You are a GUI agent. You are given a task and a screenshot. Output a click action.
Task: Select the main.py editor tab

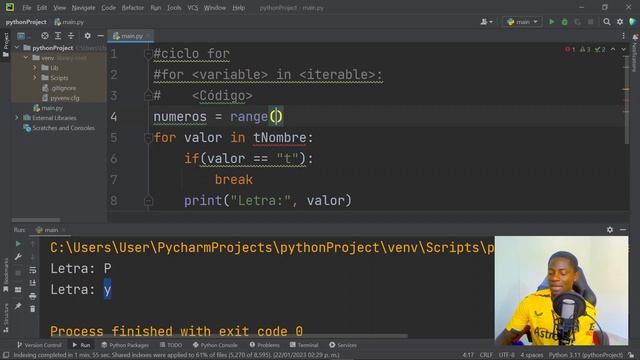pyautogui.click(x=131, y=36)
